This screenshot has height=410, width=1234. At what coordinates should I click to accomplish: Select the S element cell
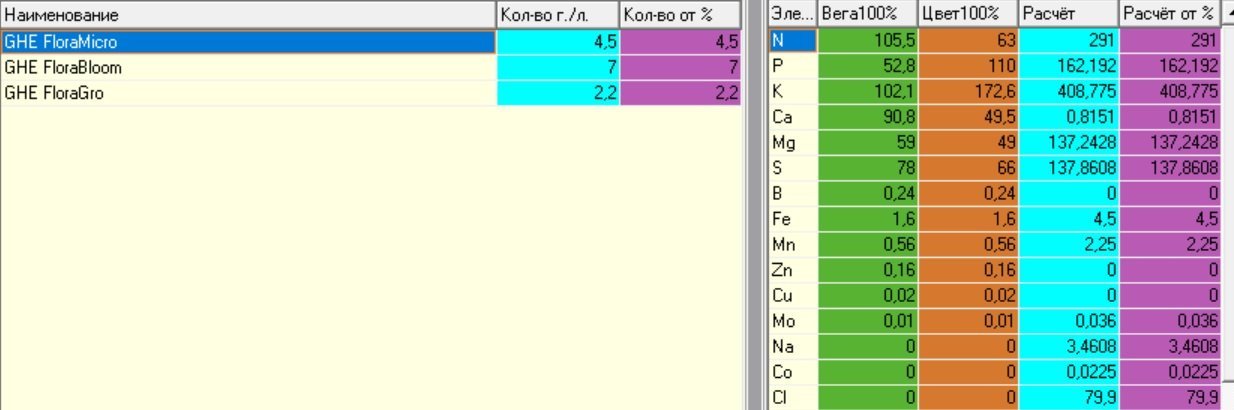(792, 168)
